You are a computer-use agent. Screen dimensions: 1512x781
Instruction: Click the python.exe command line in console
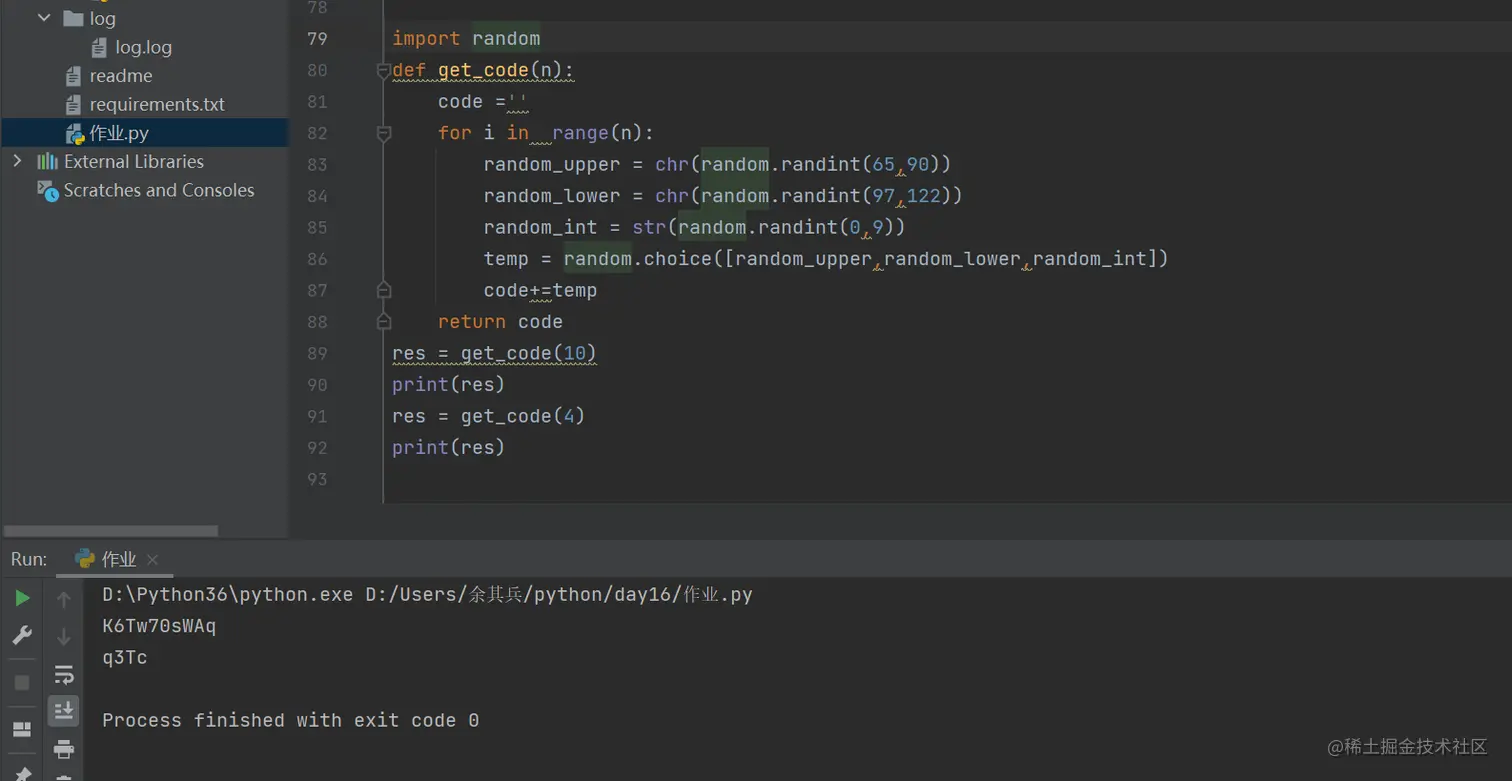[427, 595]
